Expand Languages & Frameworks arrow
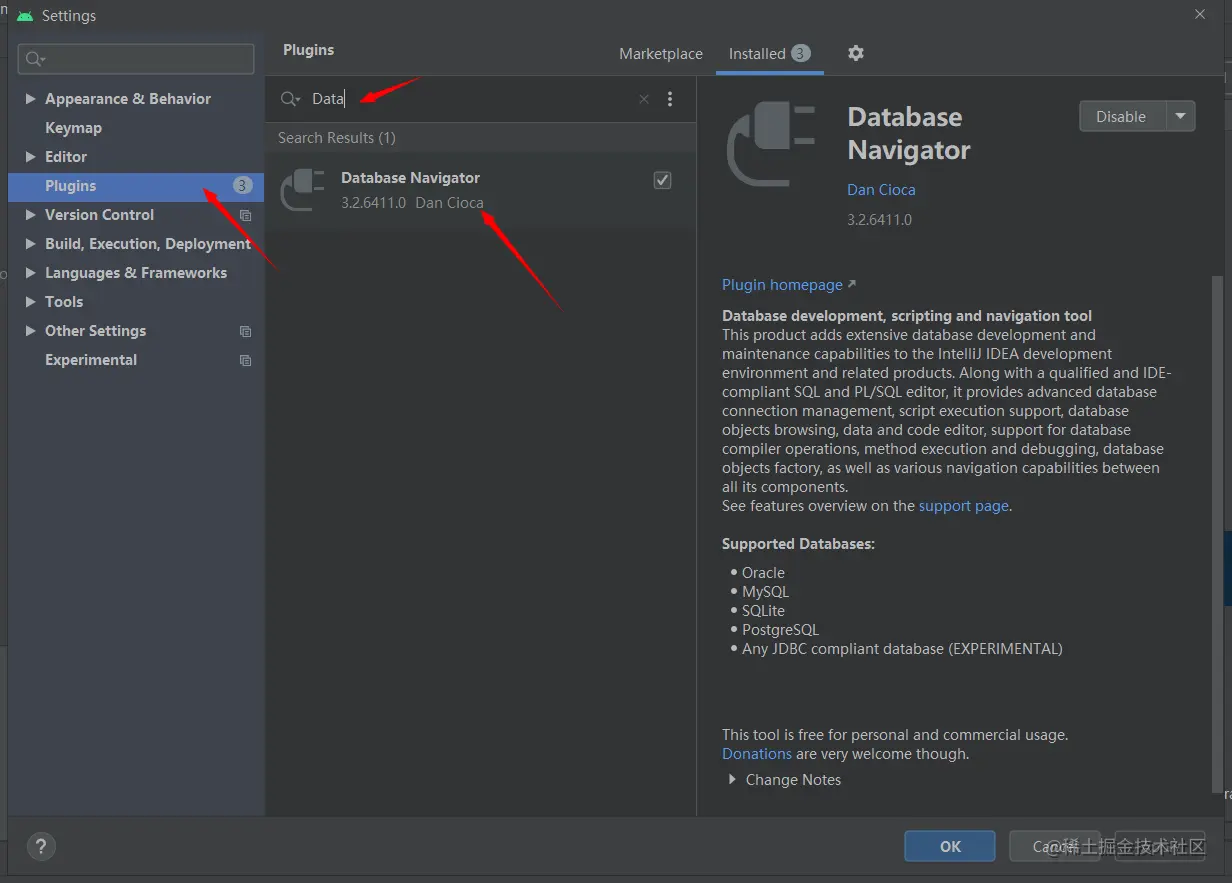The image size is (1232, 883). tap(31, 273)
